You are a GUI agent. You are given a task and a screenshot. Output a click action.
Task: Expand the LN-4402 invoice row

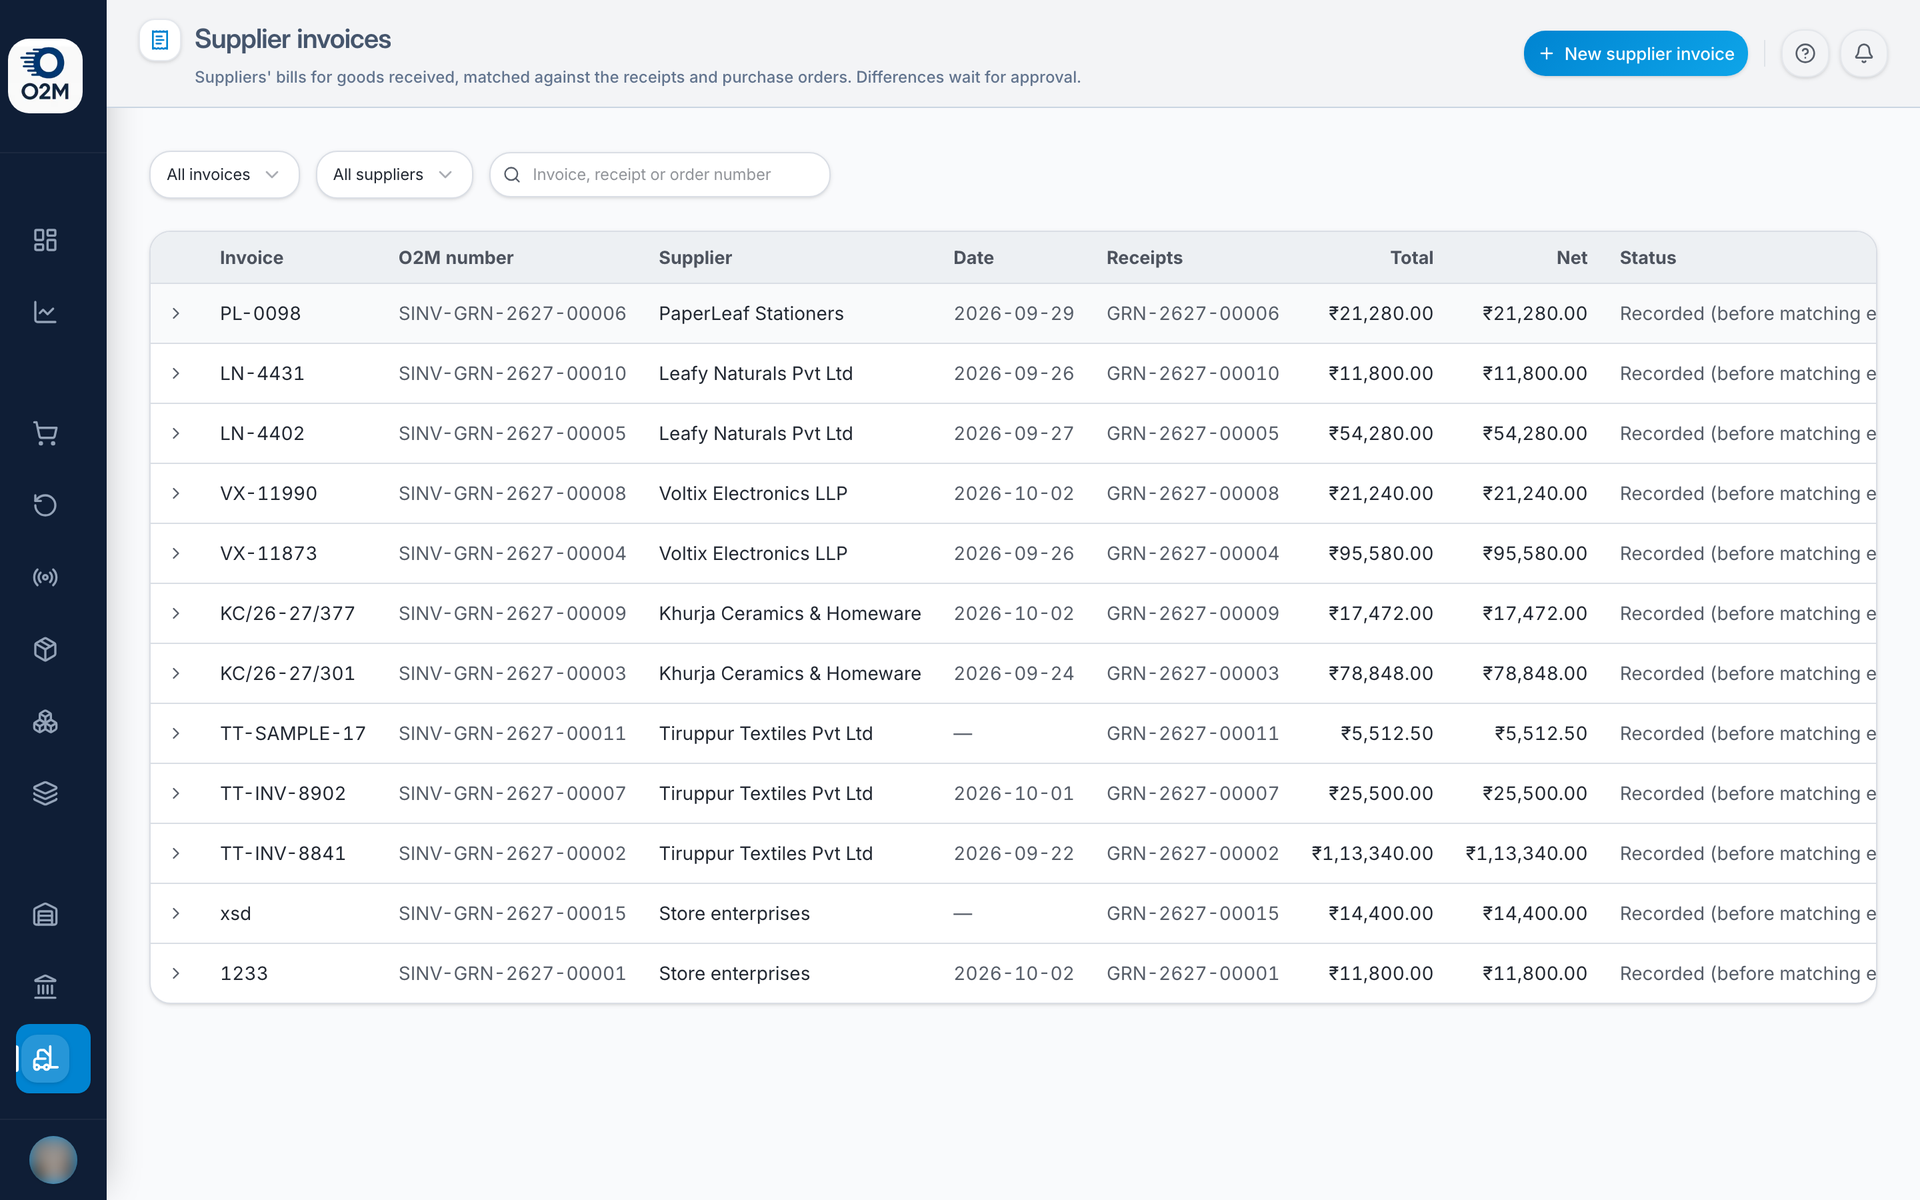click(176, 434)
